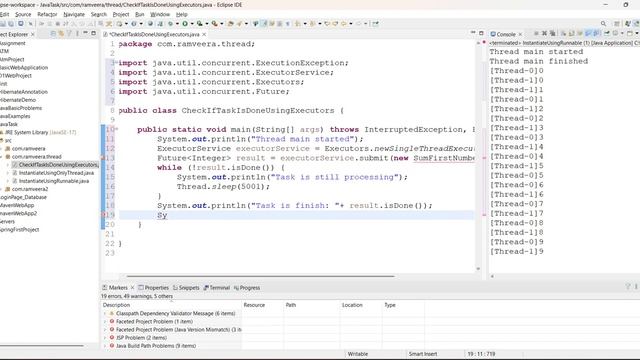640x360 pixels.
Task: Click Clear Console icon
Action: point(563,33)
